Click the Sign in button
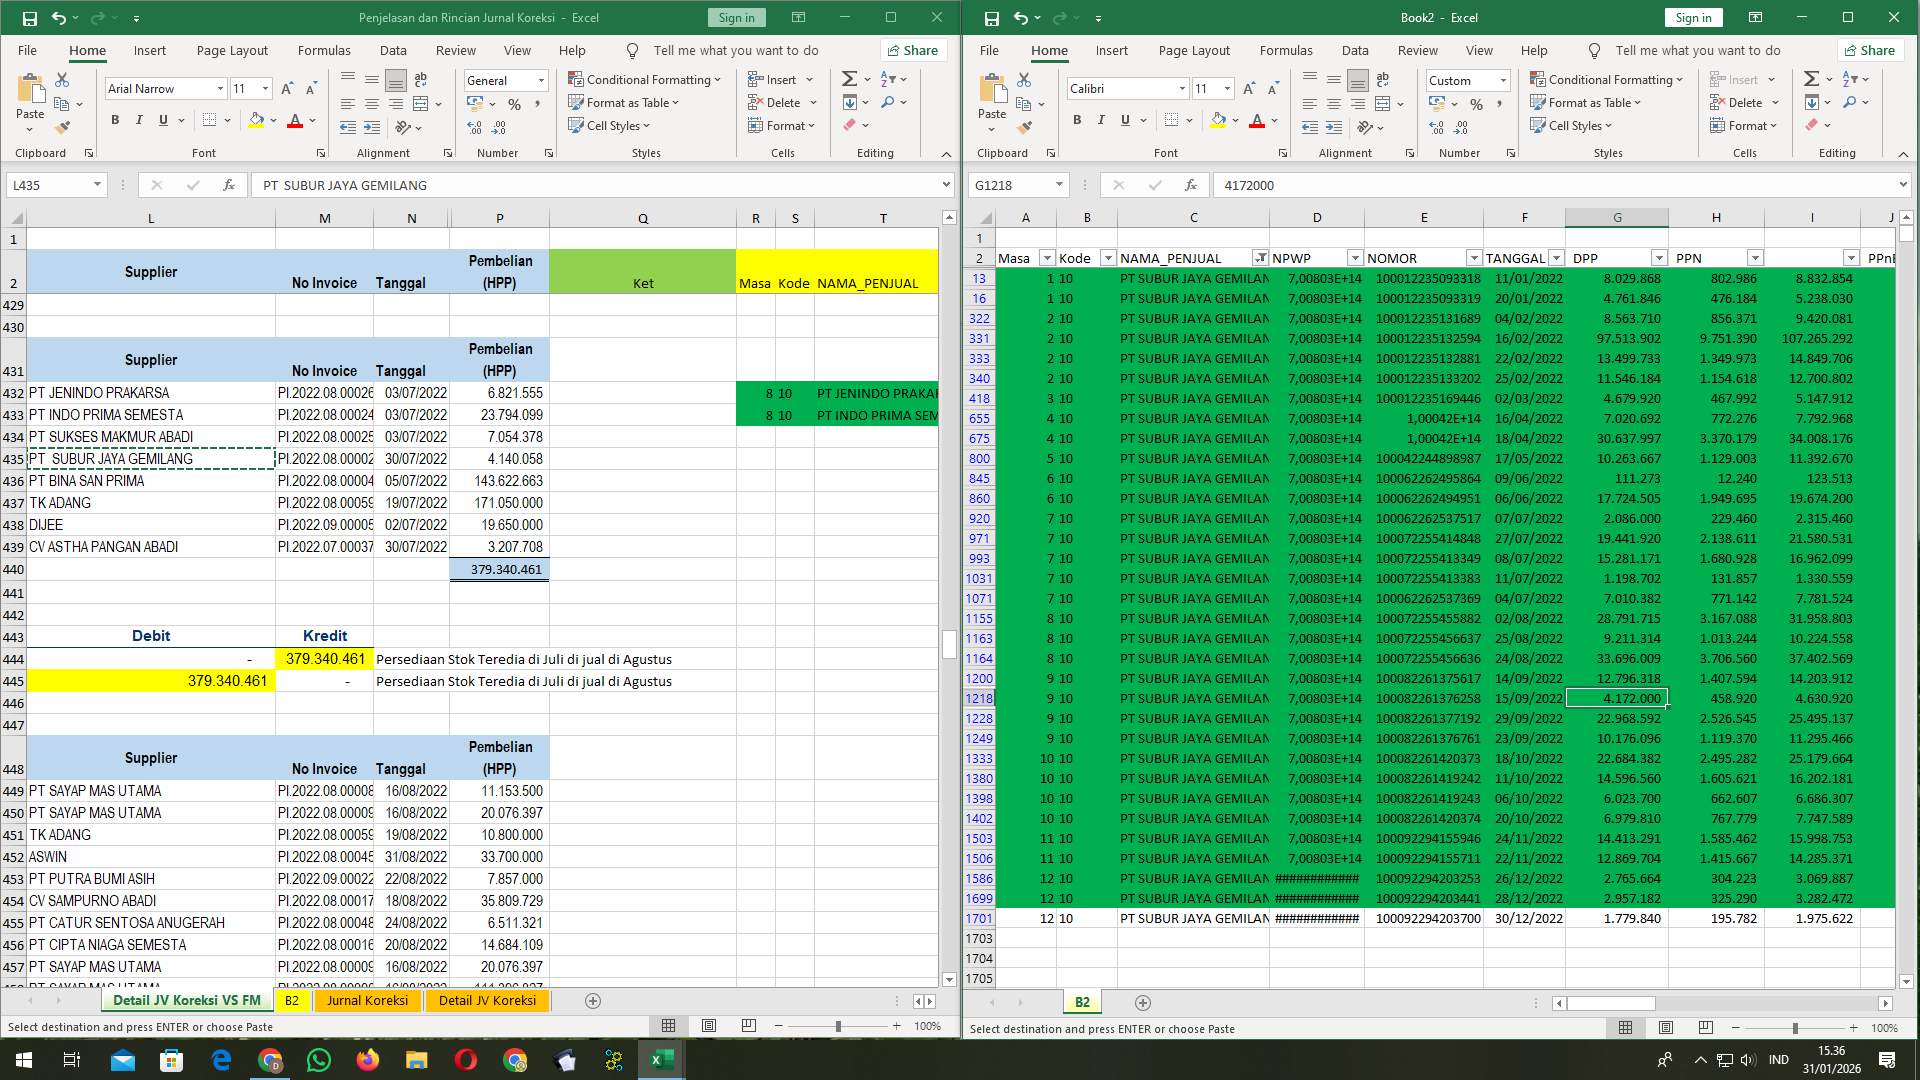Screen dimensions: 1920x1080 [x=736, y=17]
